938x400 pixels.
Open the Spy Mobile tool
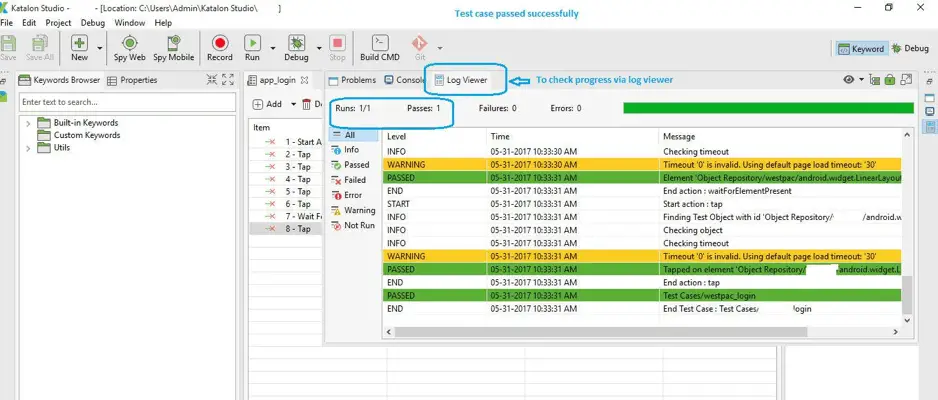click(x=173, y=47)
